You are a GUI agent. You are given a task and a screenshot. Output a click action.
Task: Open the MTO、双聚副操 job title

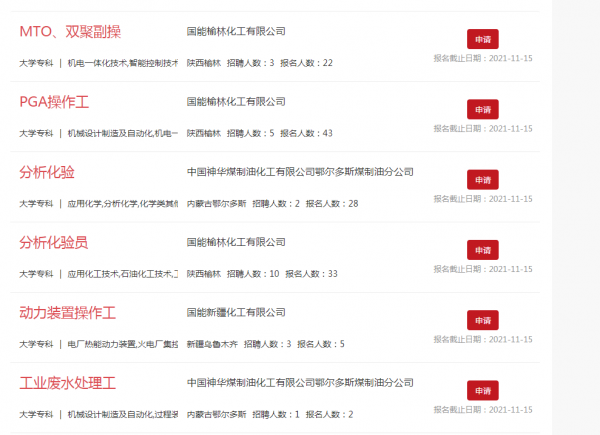point(70,32)
